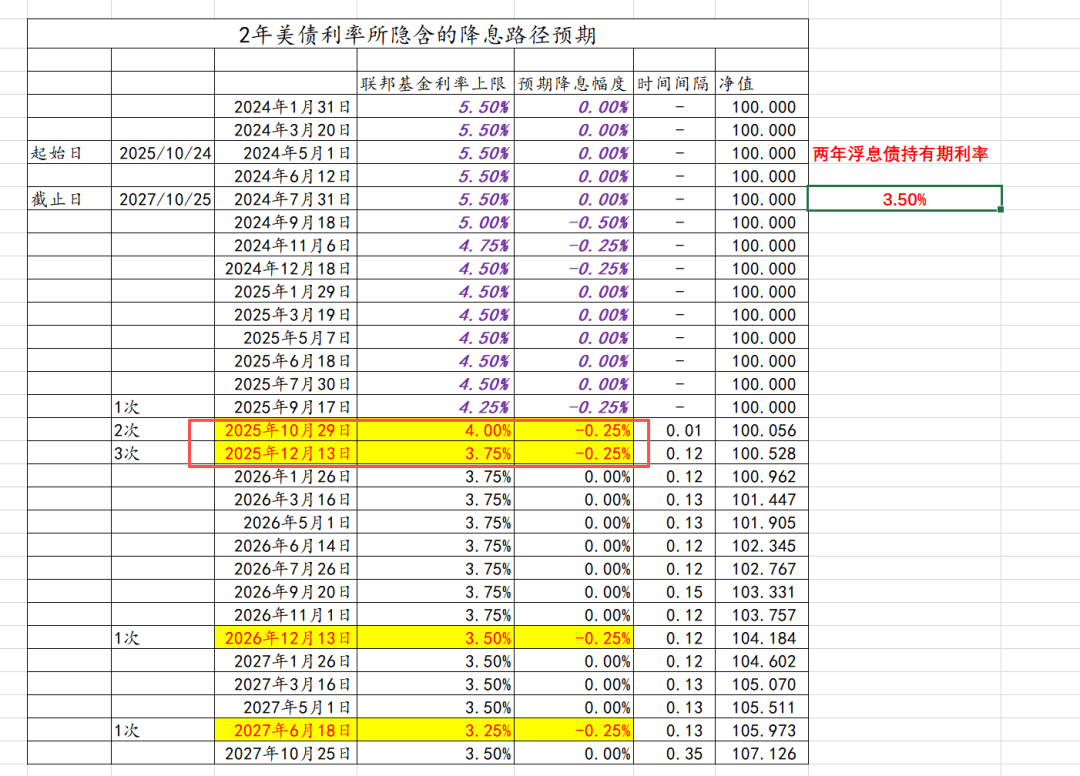
Task: Select the date cell 2026年6月14日
Action: point(285,545)
